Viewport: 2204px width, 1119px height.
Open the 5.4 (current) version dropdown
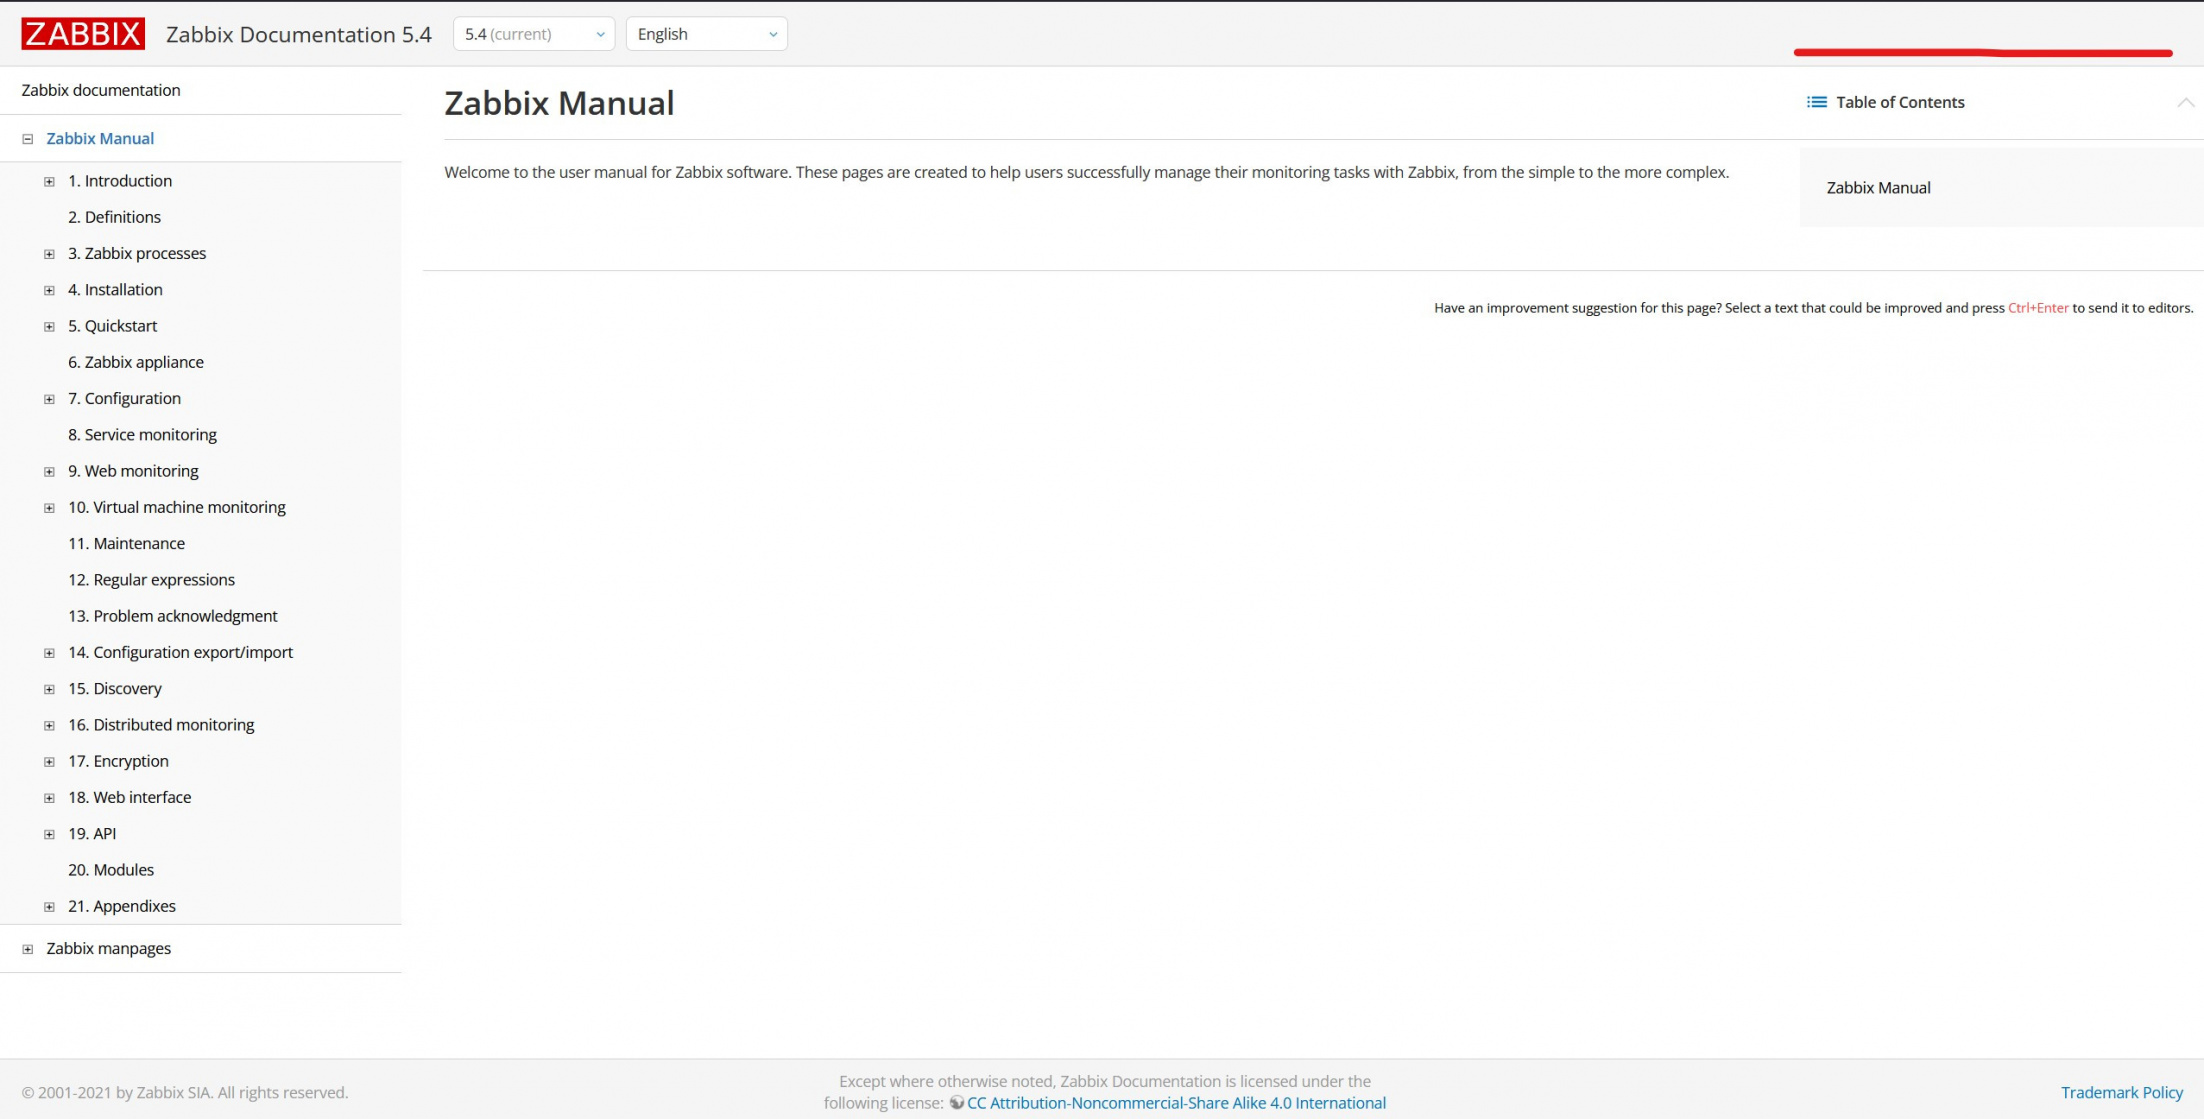coord(533,34)
